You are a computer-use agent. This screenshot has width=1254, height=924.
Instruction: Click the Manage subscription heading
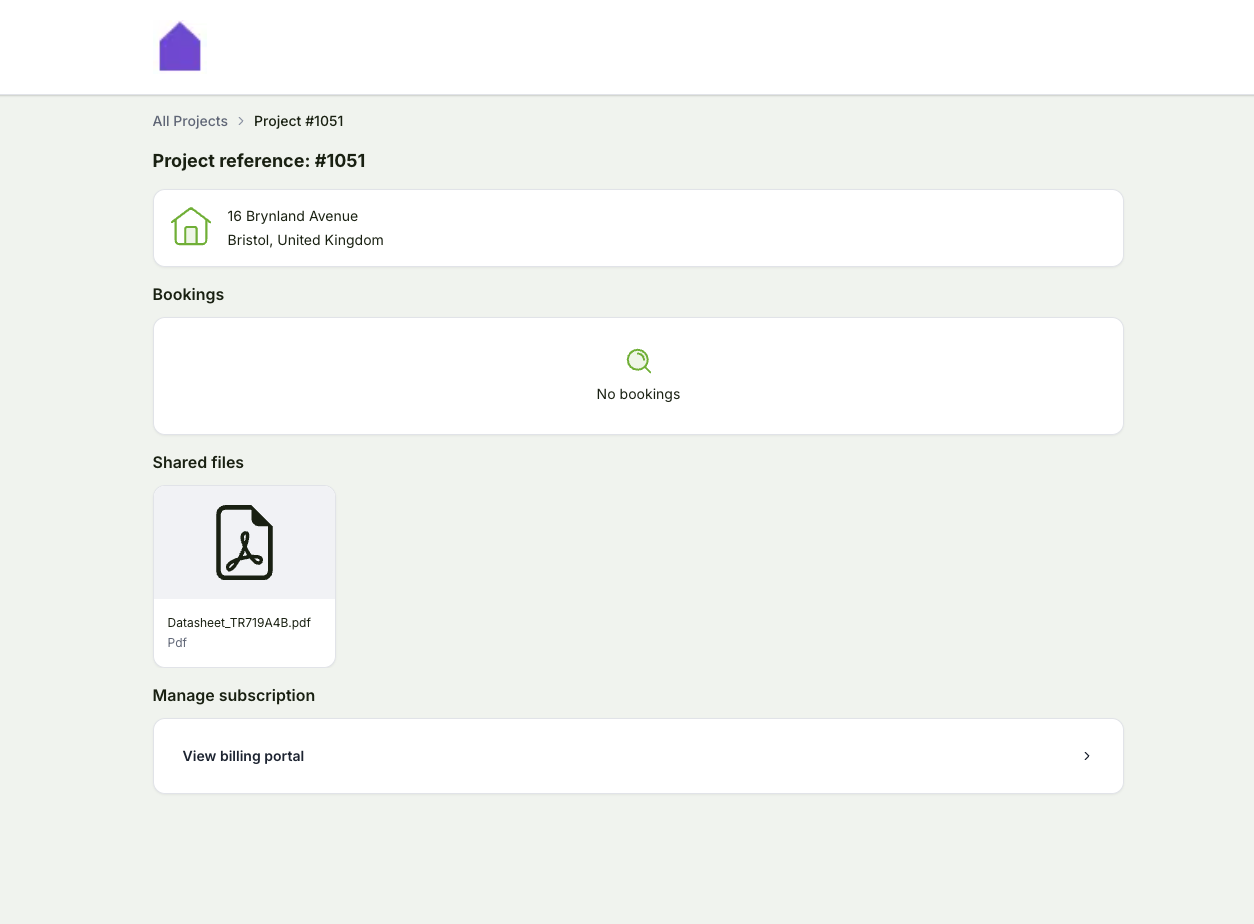coord(233,696)
